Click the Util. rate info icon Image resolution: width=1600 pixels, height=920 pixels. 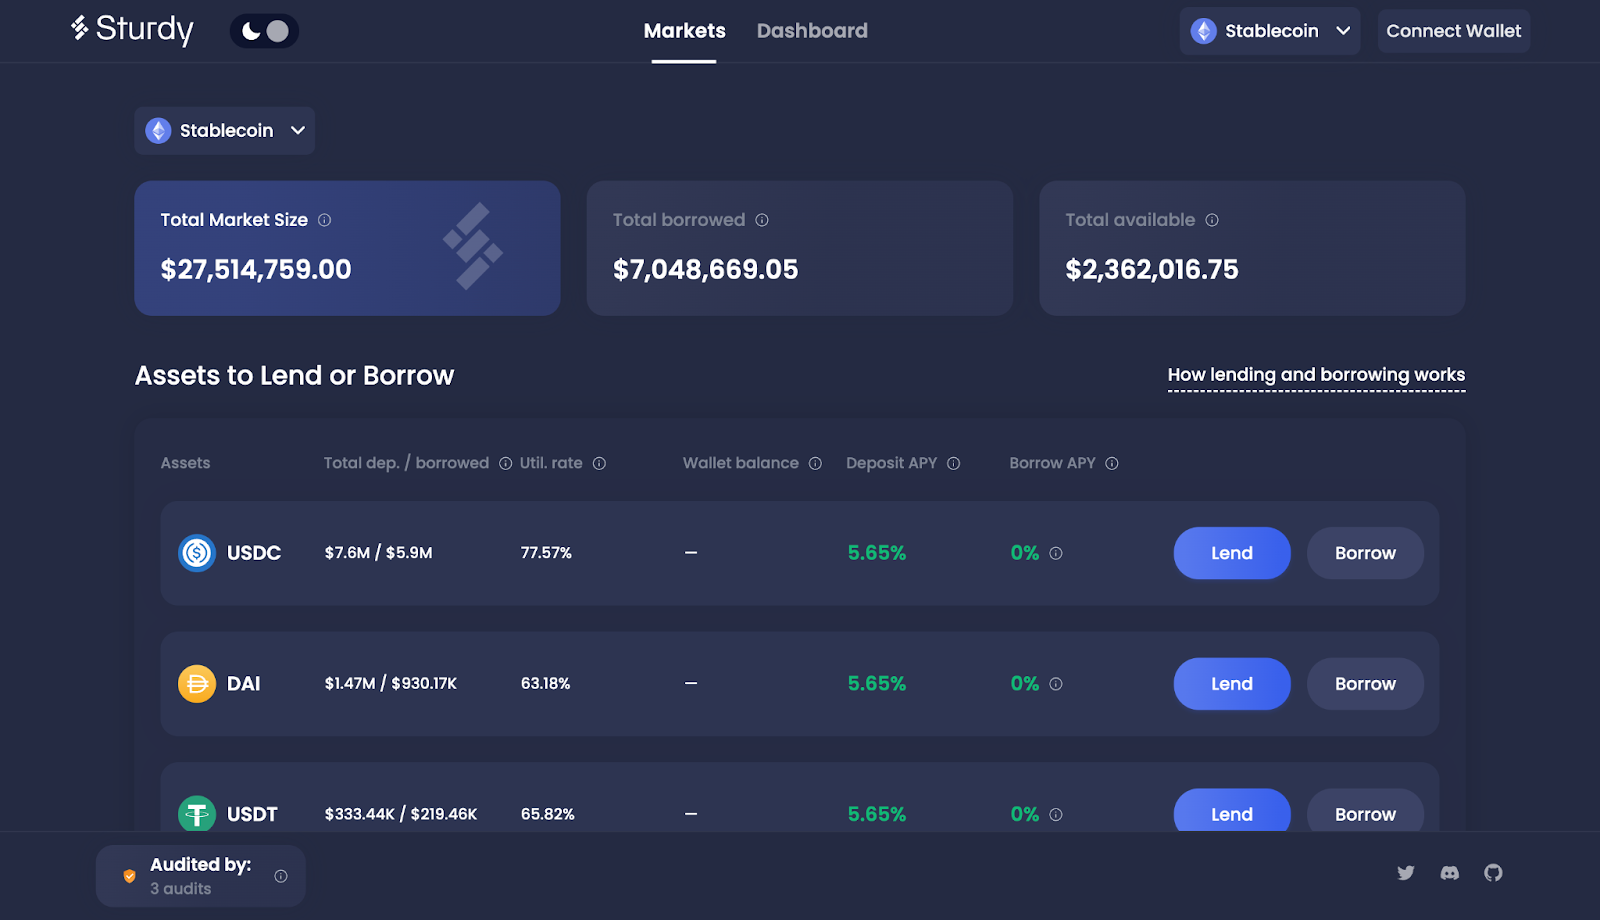pos(599,463)
